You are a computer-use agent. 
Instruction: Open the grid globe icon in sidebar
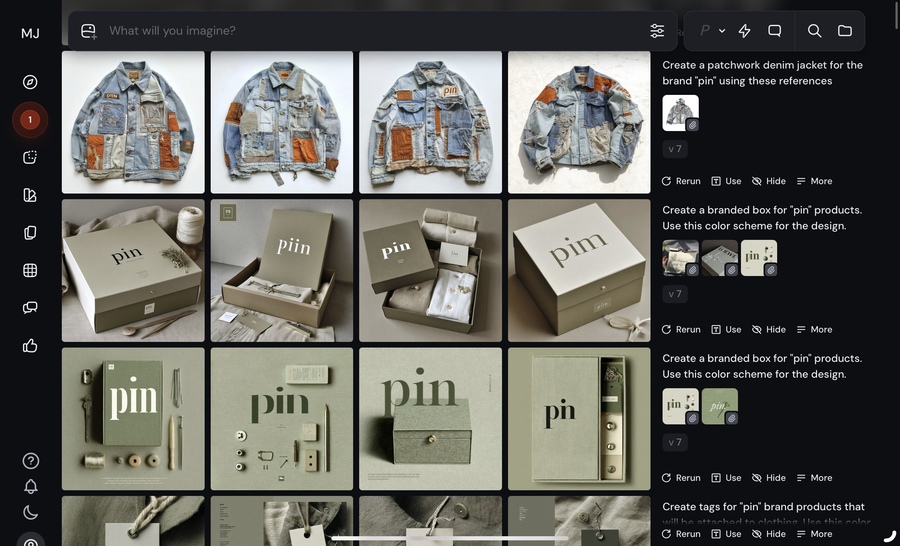click(x=30, y=270)
